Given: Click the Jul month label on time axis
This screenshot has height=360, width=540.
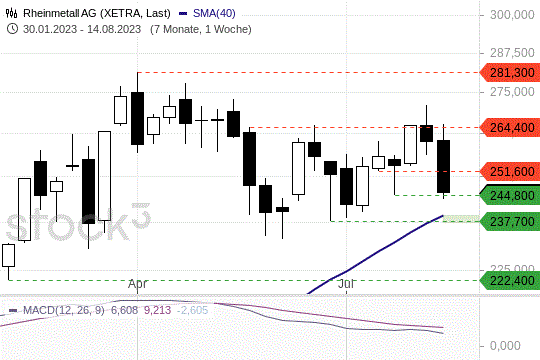Looking at the screenshot, I should pos(345,284).
